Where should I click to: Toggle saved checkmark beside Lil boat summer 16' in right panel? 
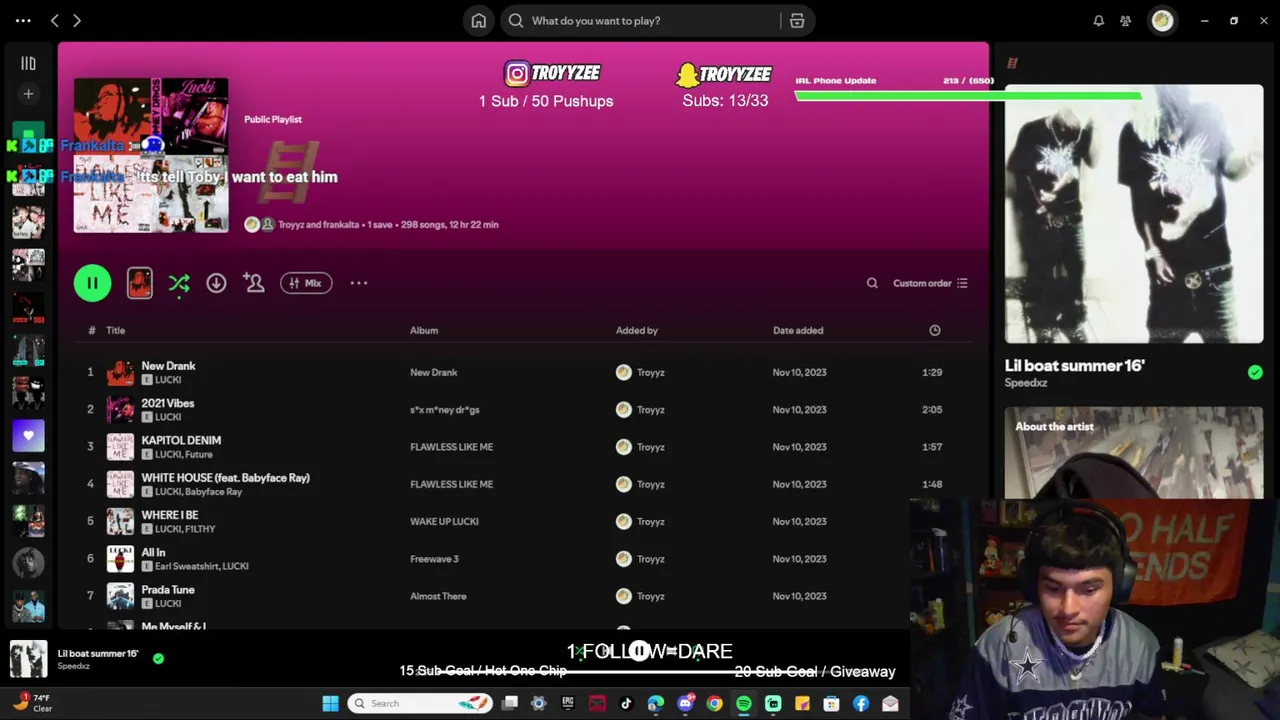(1255, 372)
